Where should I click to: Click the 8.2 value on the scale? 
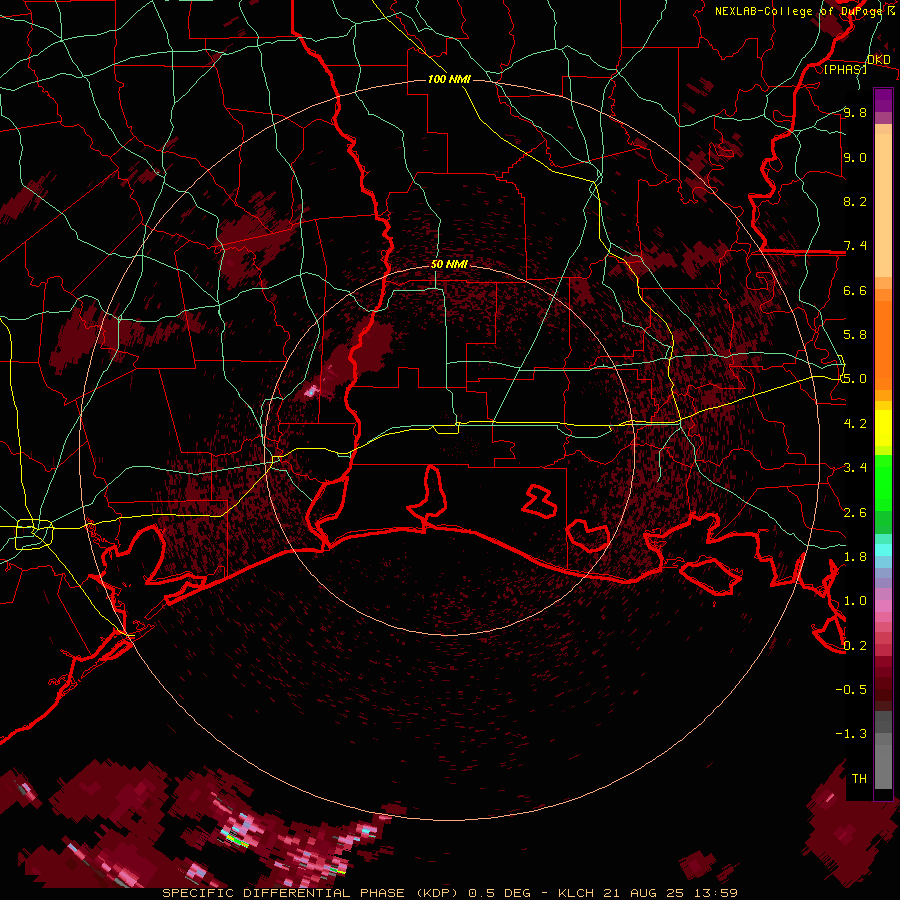[x=855, y=201]
